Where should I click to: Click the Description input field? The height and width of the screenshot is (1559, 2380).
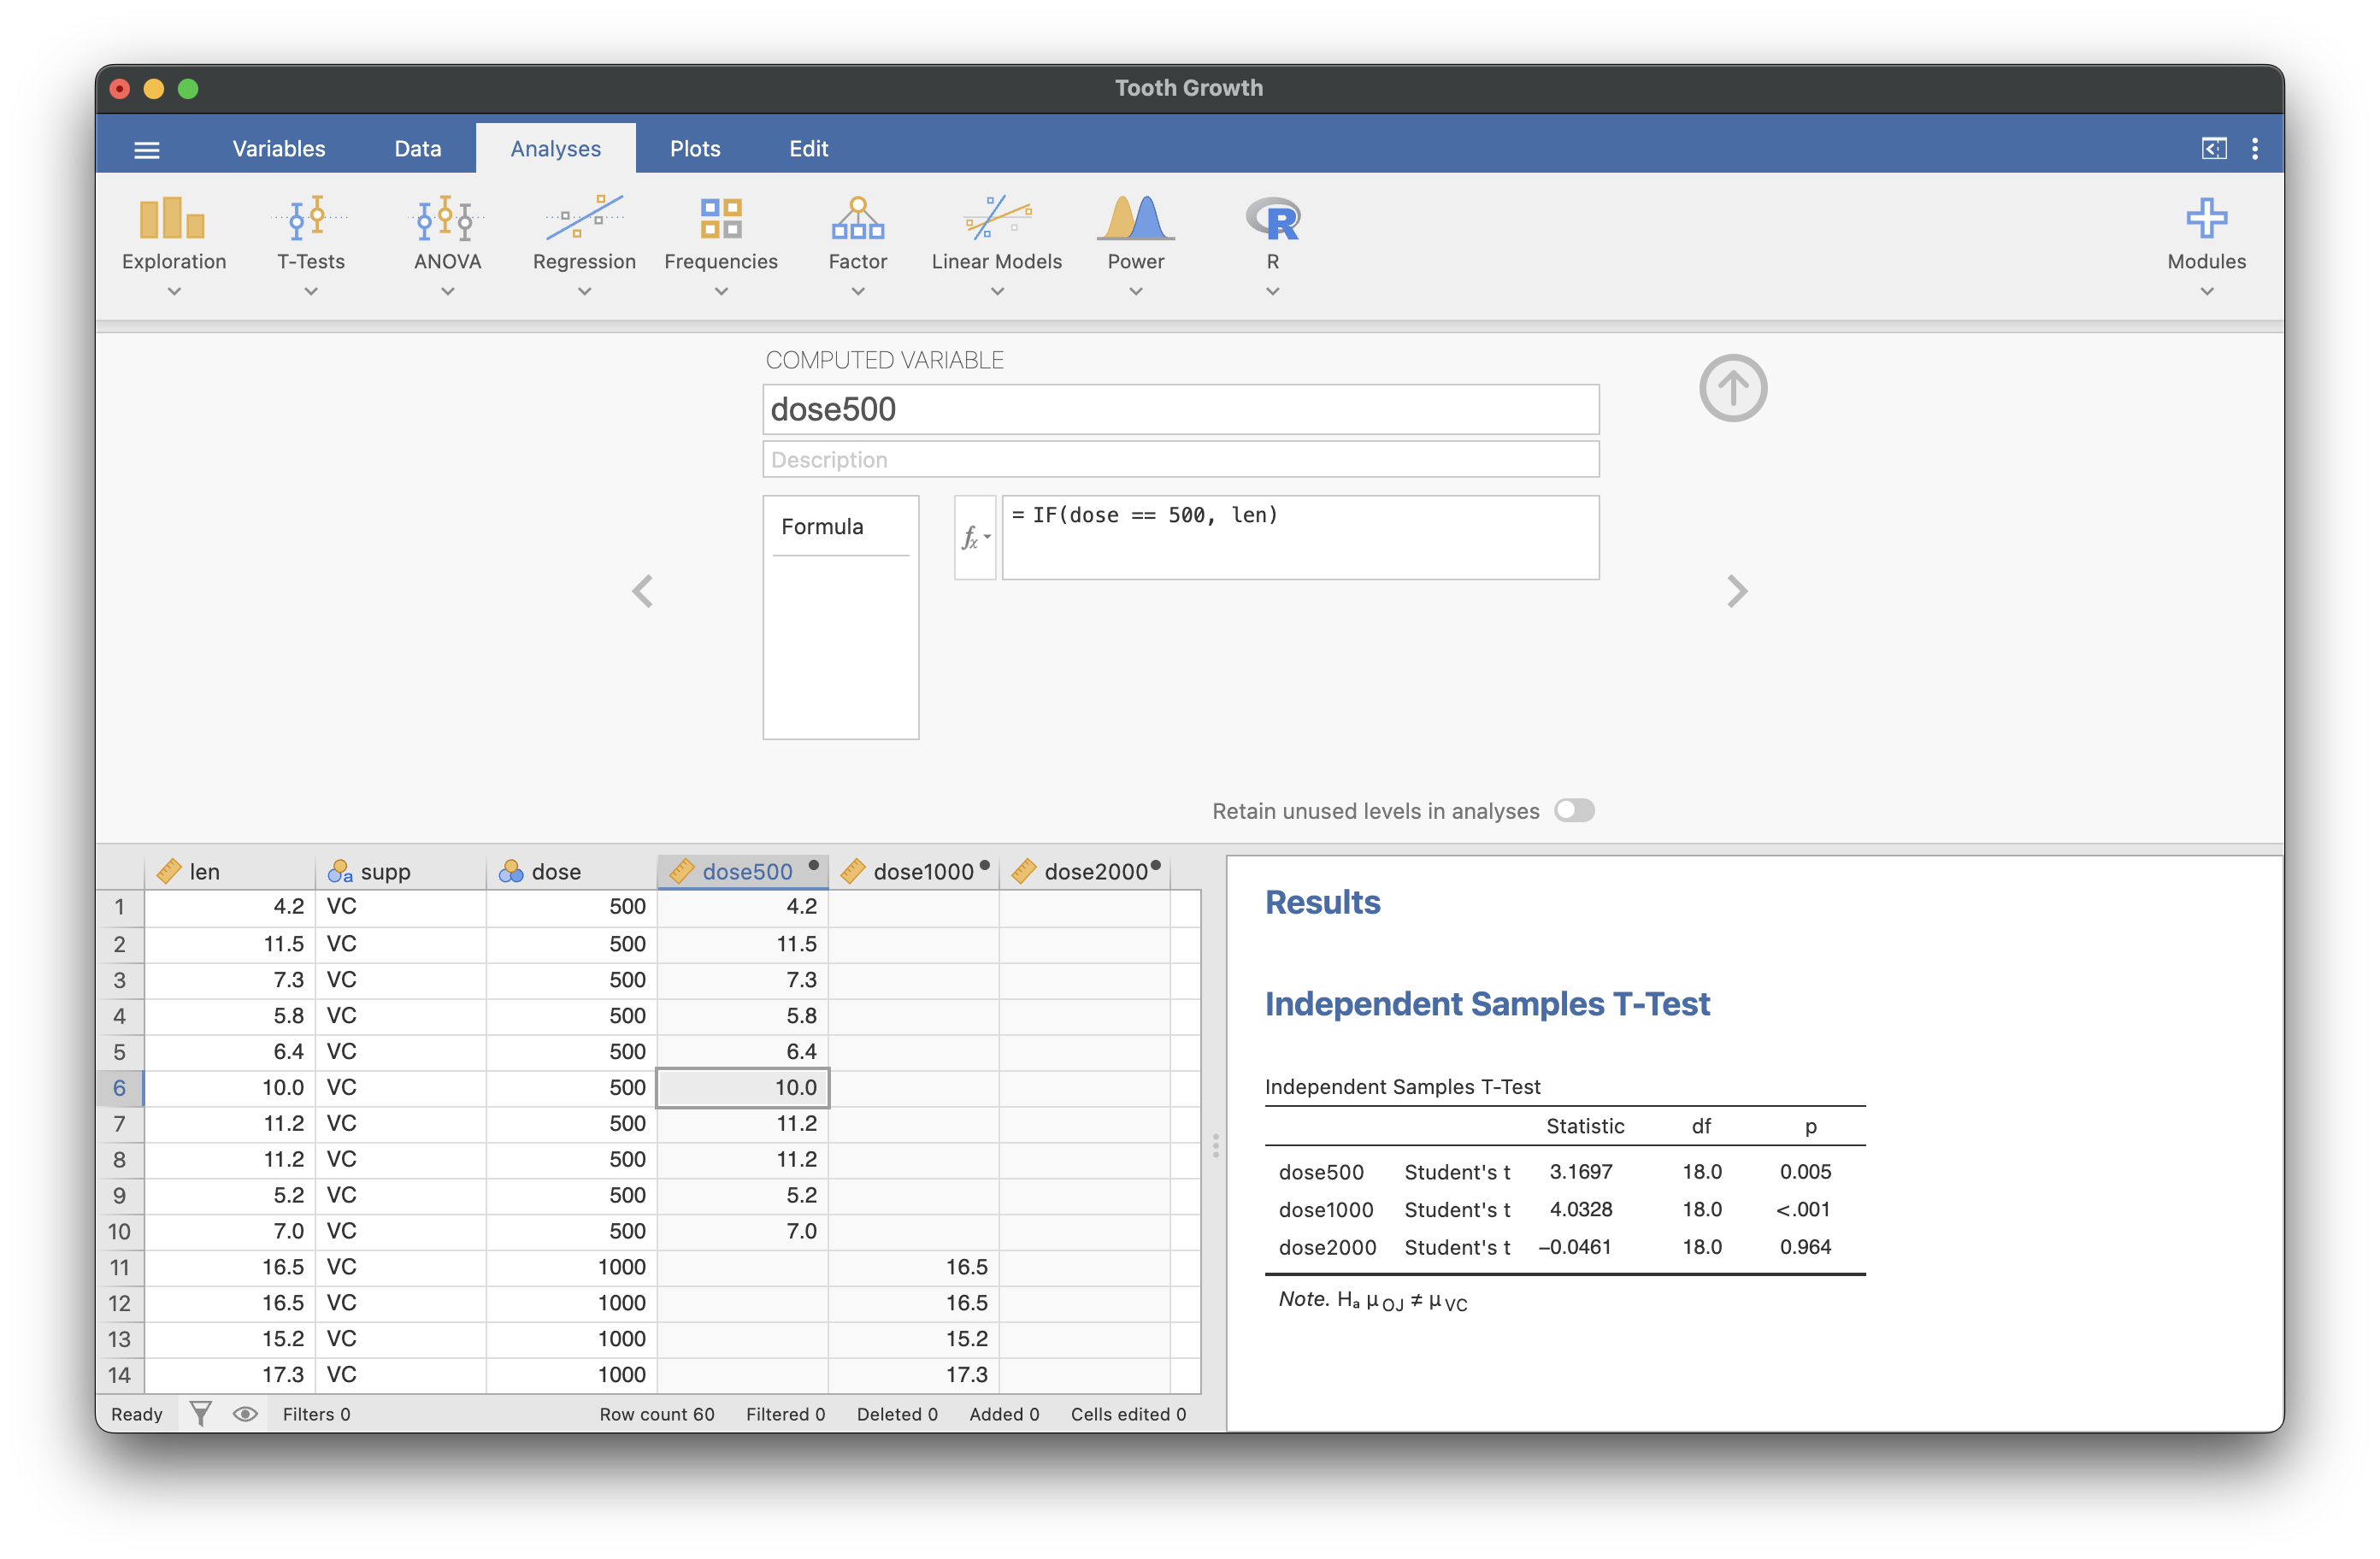(1180, 460)
